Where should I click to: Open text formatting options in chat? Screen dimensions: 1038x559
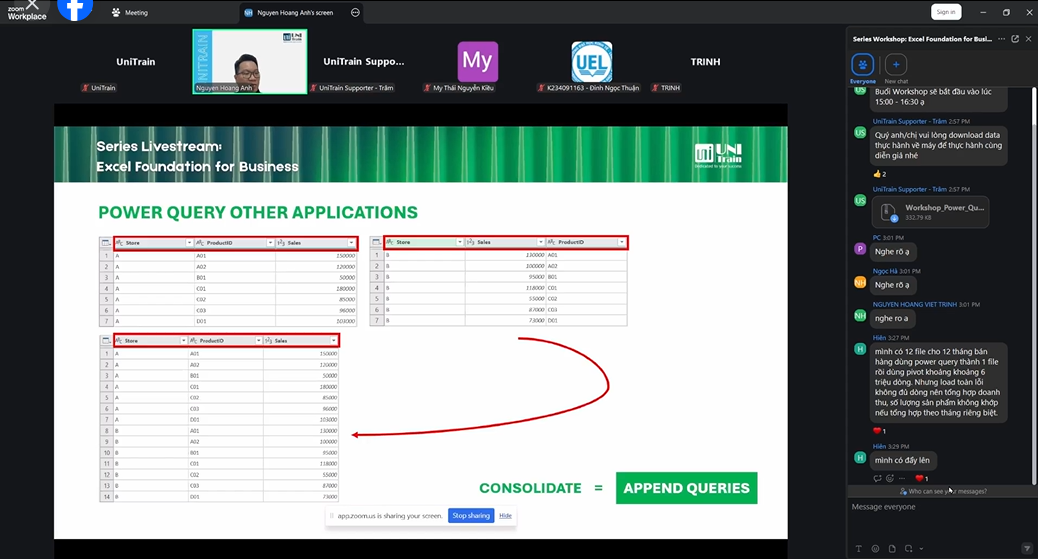[x=859, y=548]
